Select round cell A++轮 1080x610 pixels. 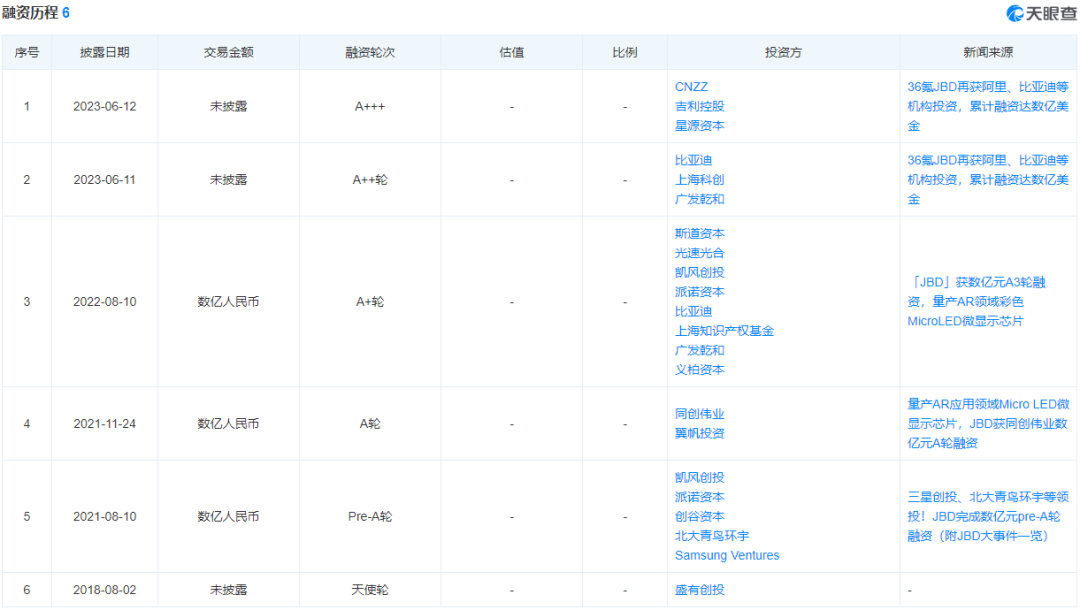coord(370,180)
